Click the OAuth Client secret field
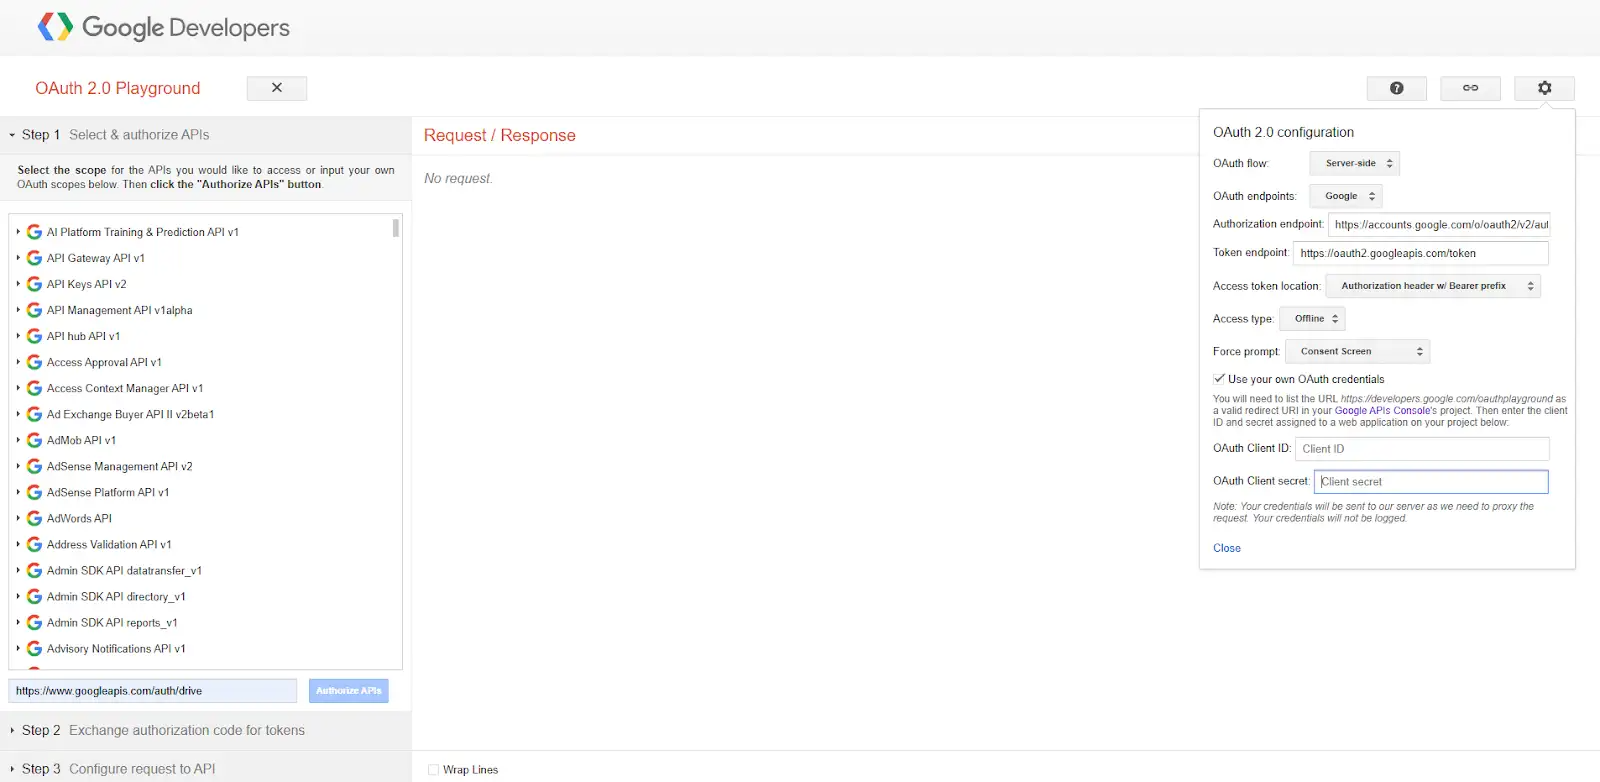1600x782 pixels. 1431,482
